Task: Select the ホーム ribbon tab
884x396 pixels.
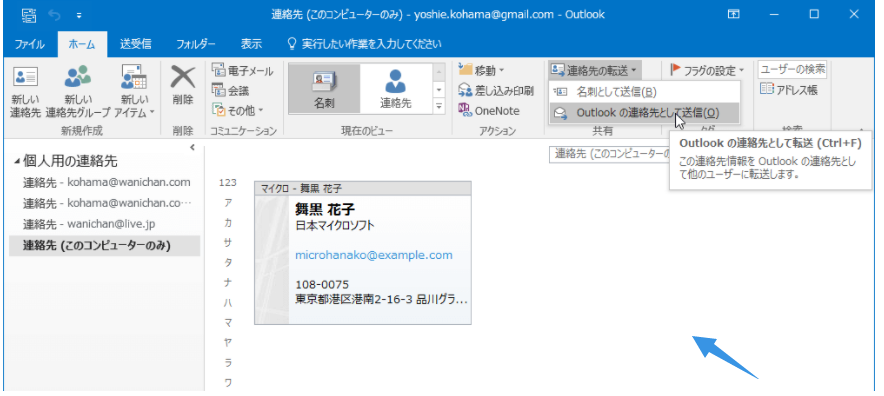Action: pos(82,44)
